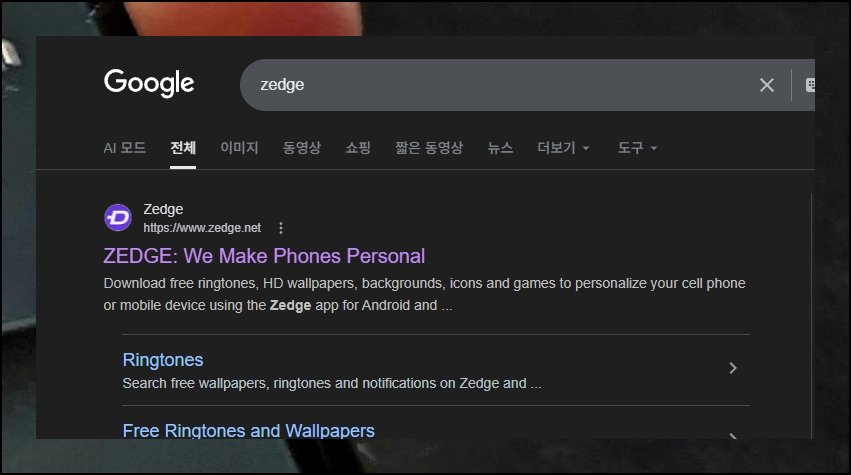
Task: Expand the chevron on the Ringtones row
Action: (x=733, y=368)
